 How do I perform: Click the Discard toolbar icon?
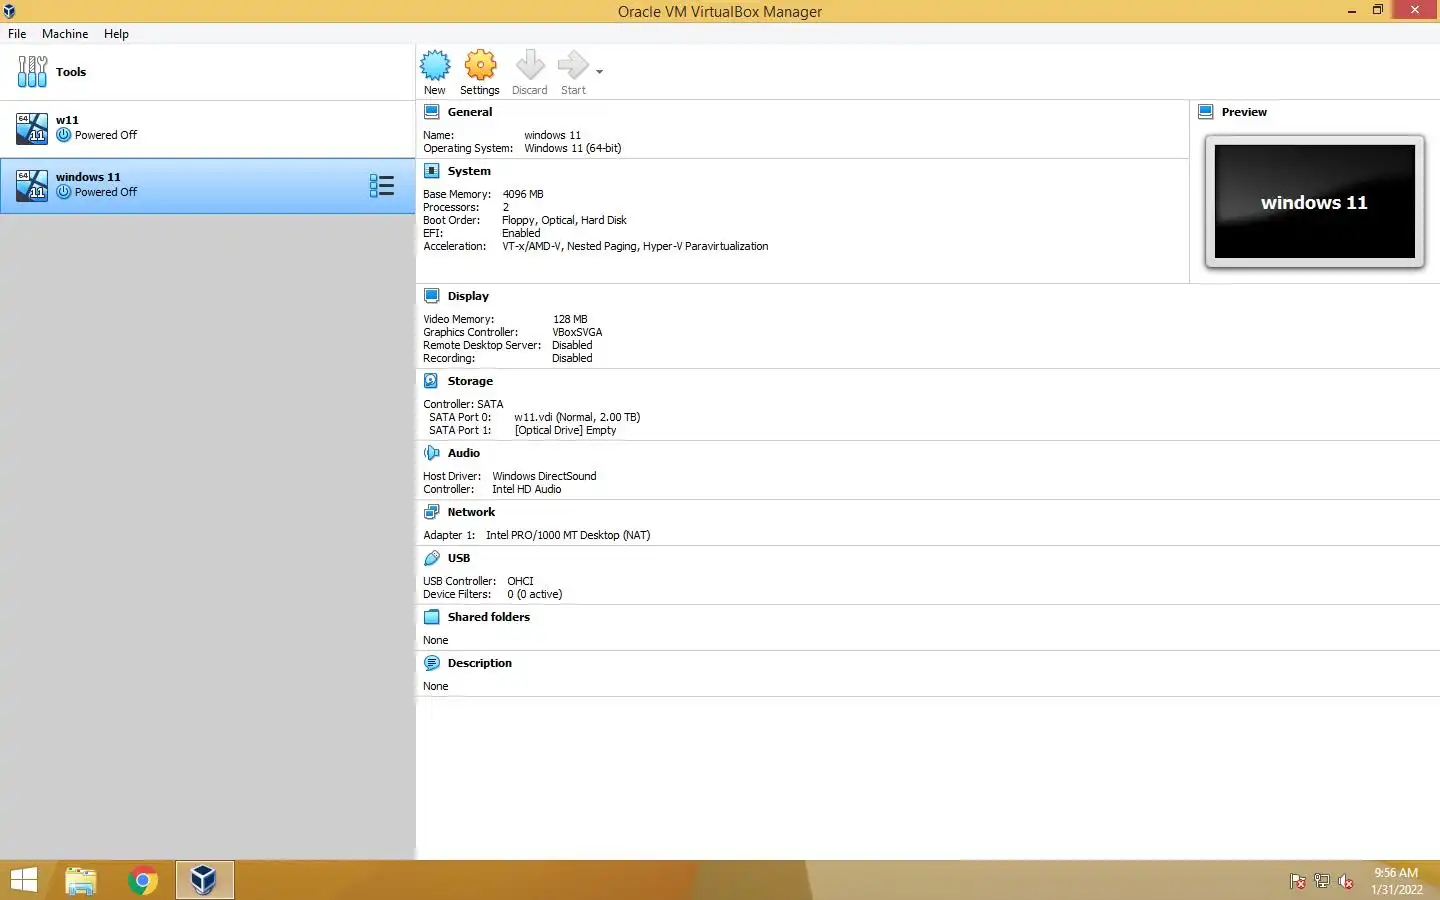click(x=530, y=66)
